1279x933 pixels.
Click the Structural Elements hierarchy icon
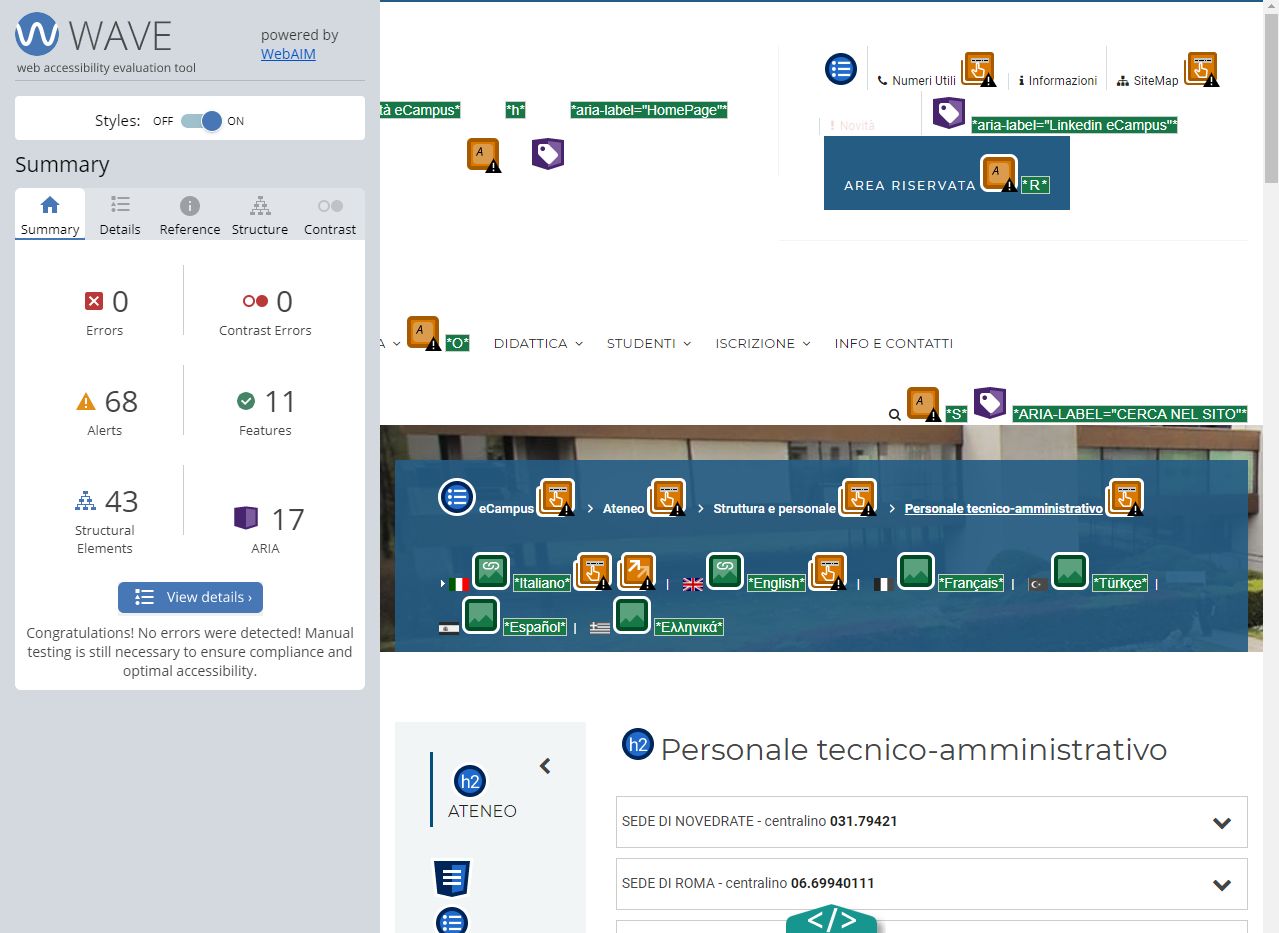85,501
